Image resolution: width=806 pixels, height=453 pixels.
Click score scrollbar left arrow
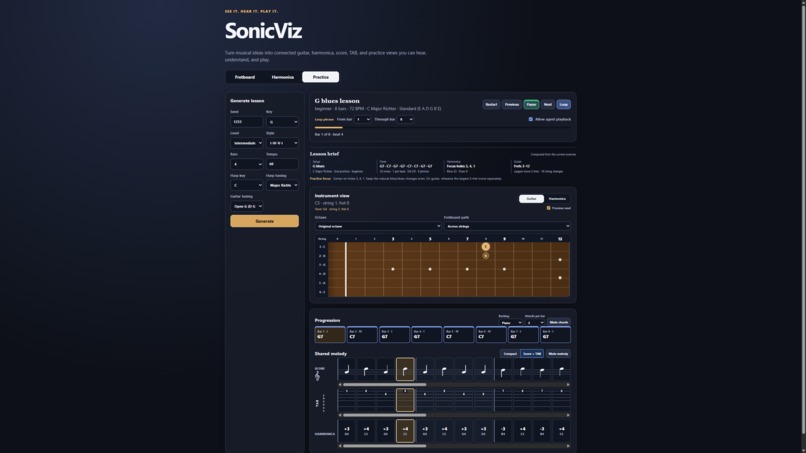point(340,384)
